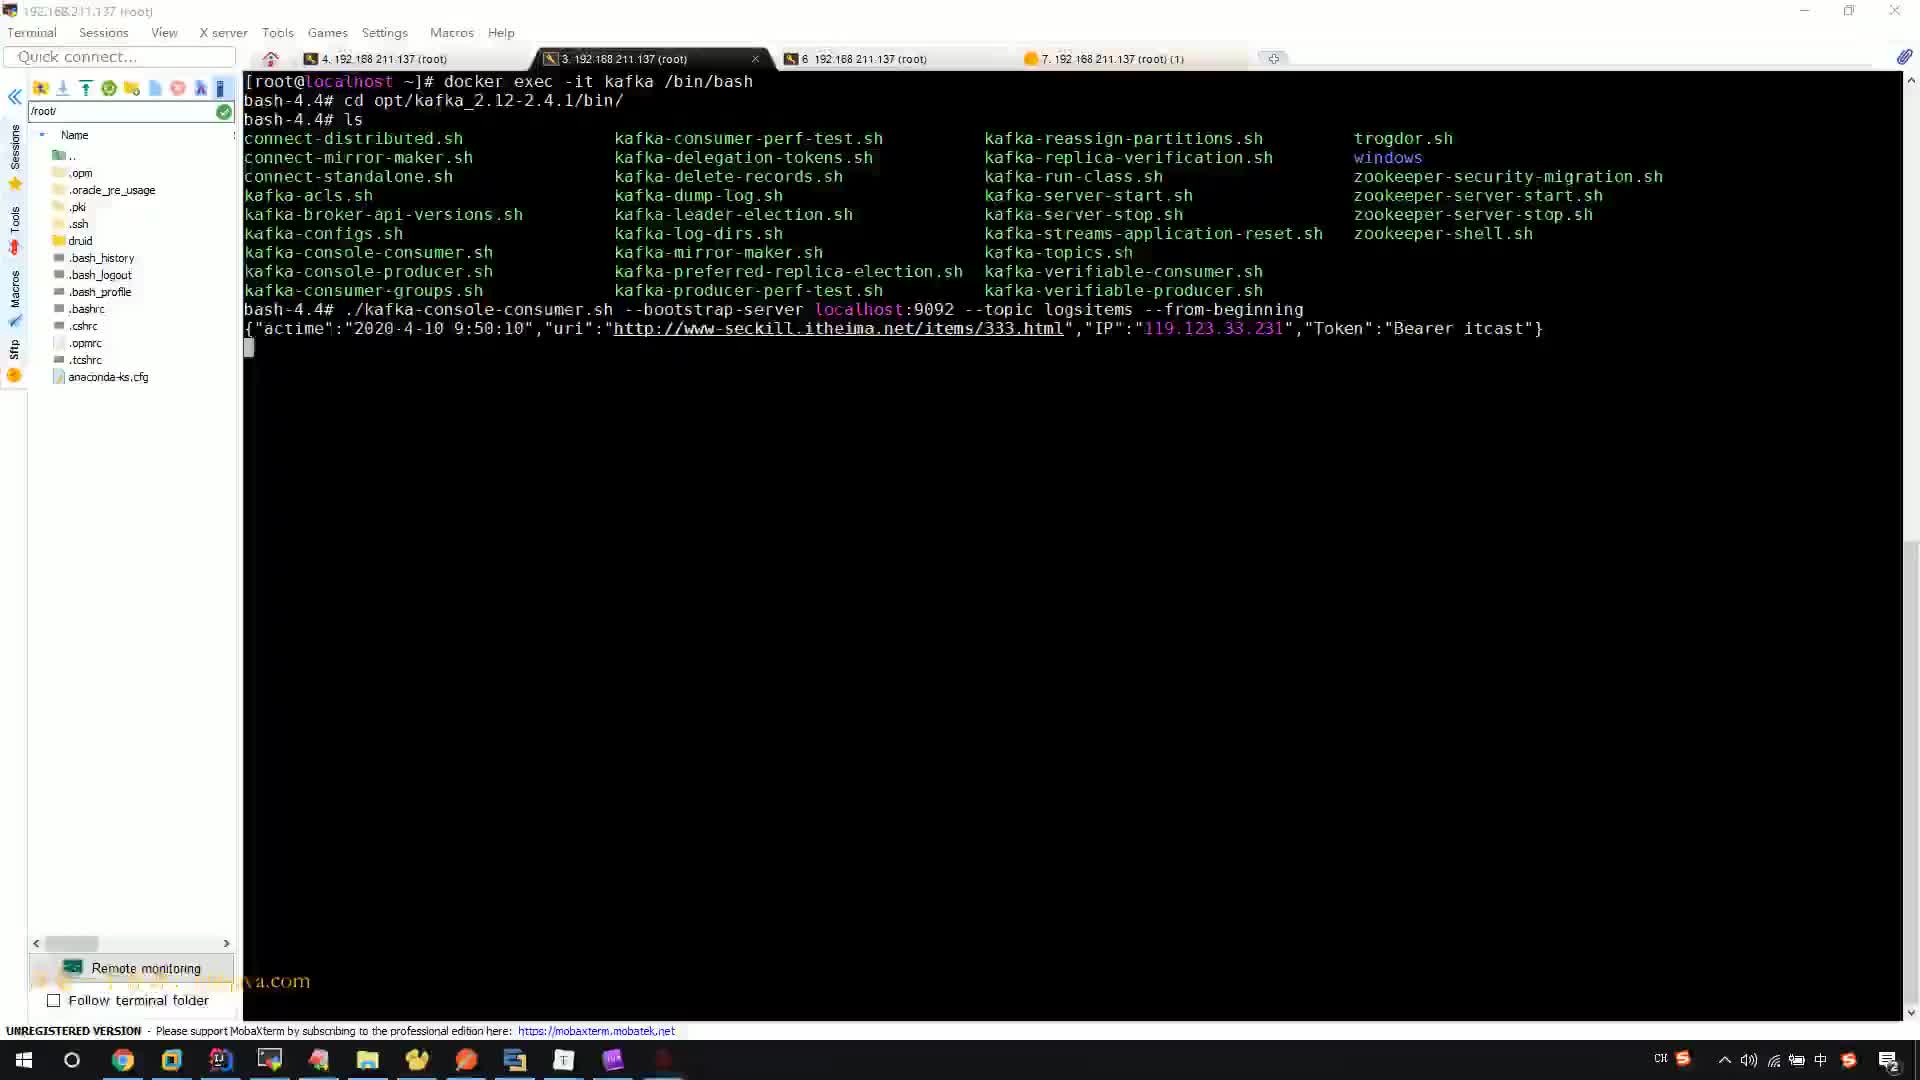Viewport: 1920px width, 1080px height.
Task: Open the Tools menu in menu bar
Action: tap(278, 33)
